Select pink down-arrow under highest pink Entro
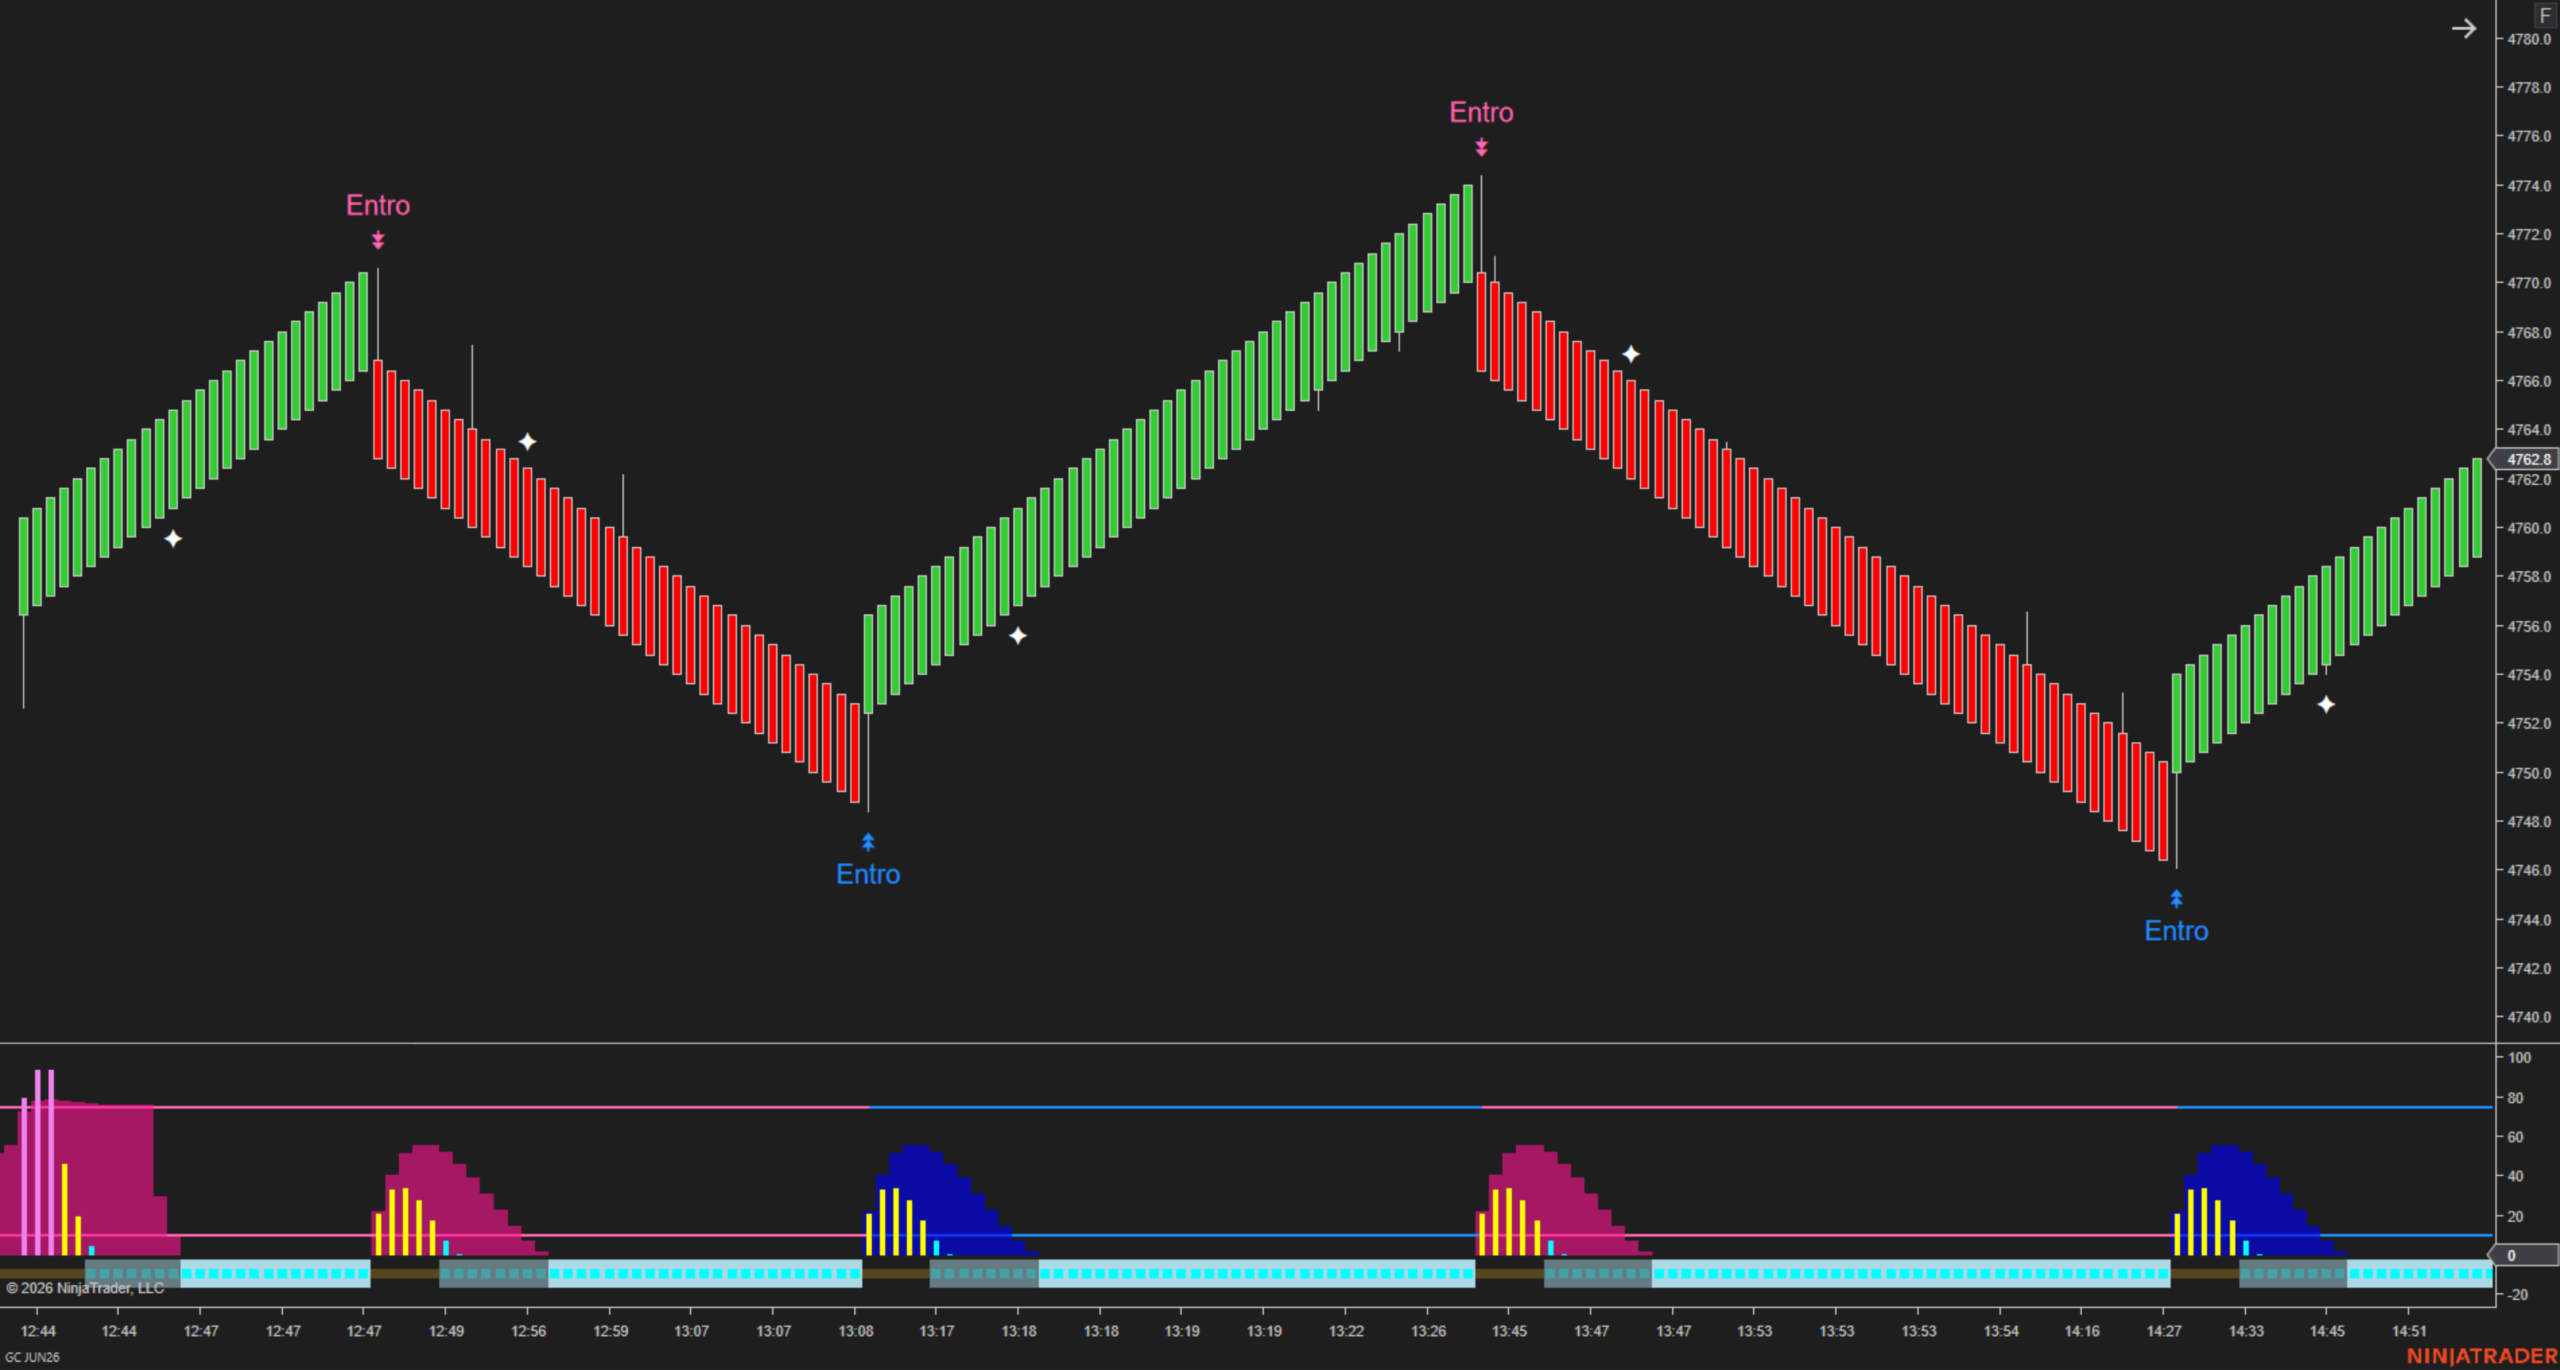This screenshot has height=1370, width=2560. (x=1481, y=147)
